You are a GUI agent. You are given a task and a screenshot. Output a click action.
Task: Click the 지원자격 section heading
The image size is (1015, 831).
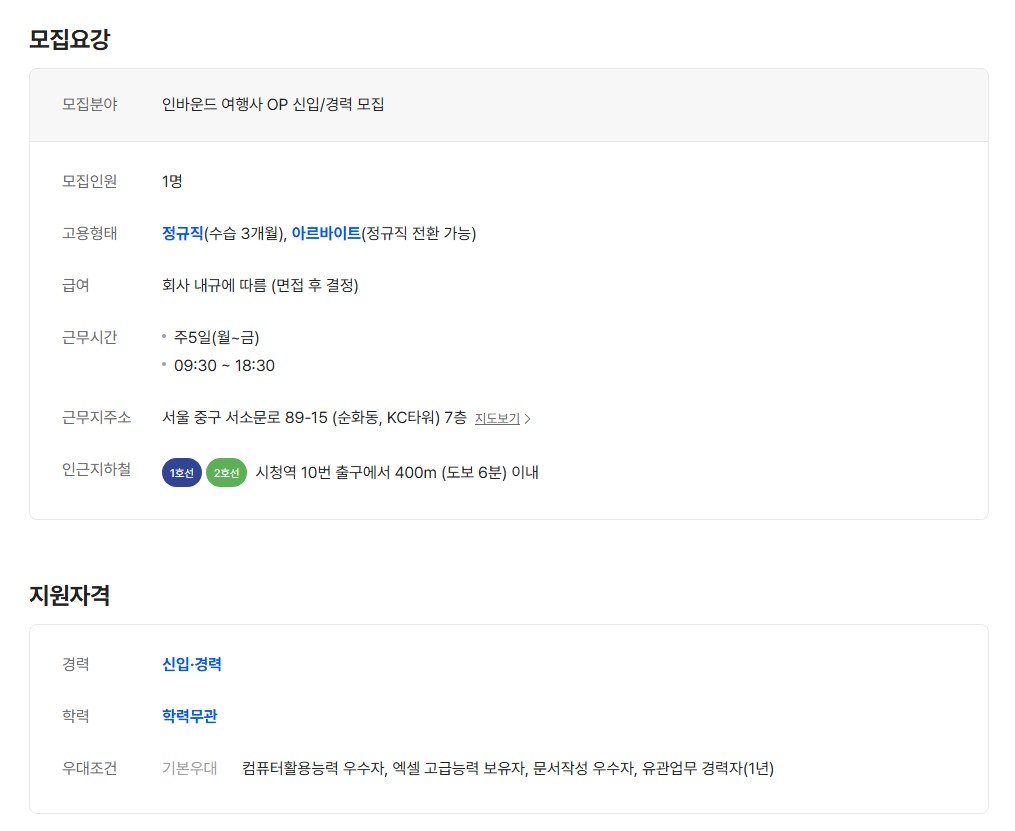(69, 596)
